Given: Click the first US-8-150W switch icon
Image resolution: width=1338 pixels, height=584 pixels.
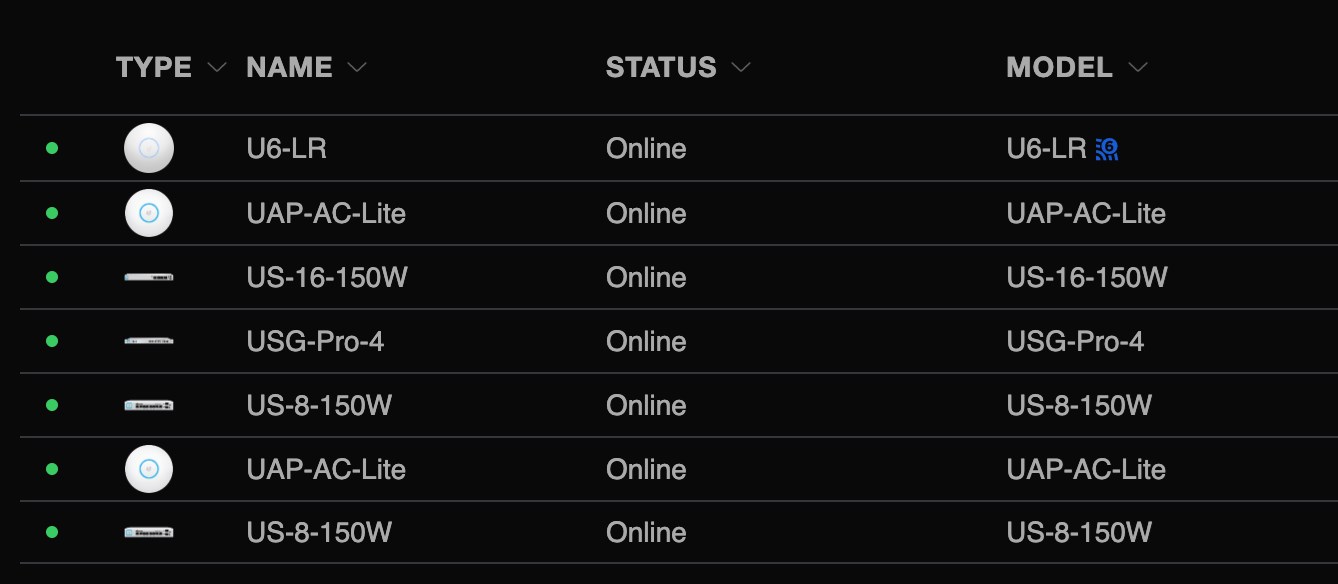Looking at the screenshot, I should click(x=149, y=405).
